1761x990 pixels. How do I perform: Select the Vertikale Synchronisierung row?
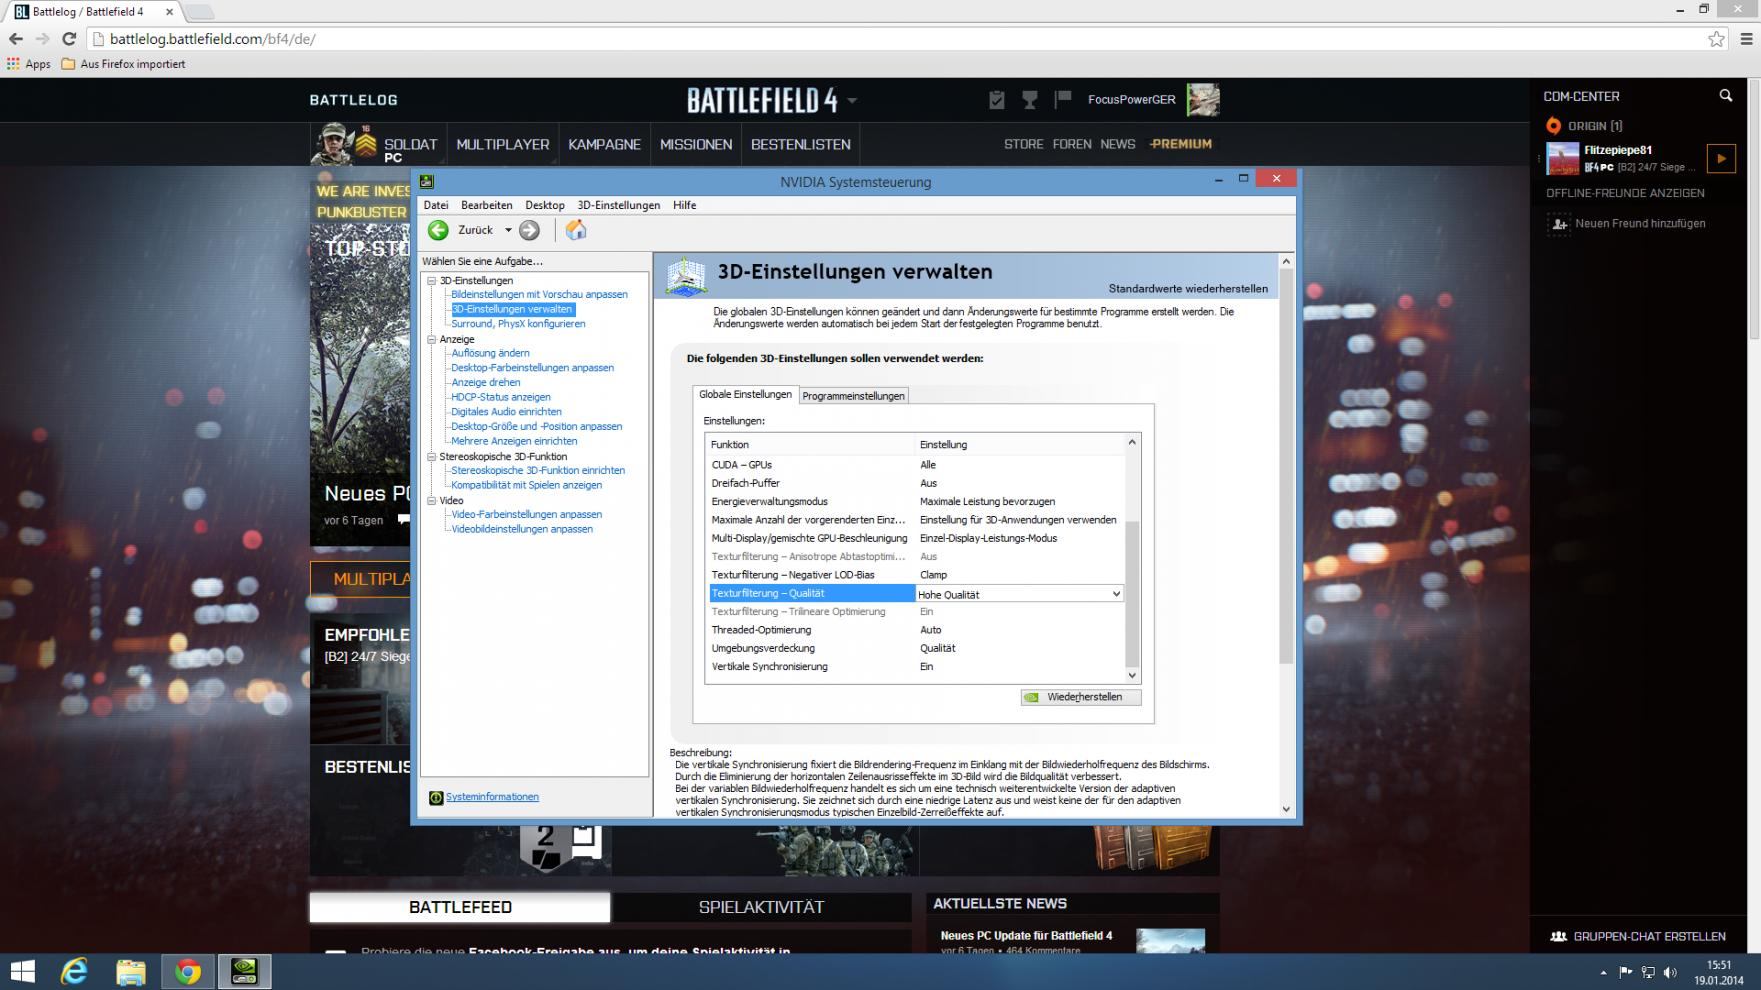pos(915,667)
